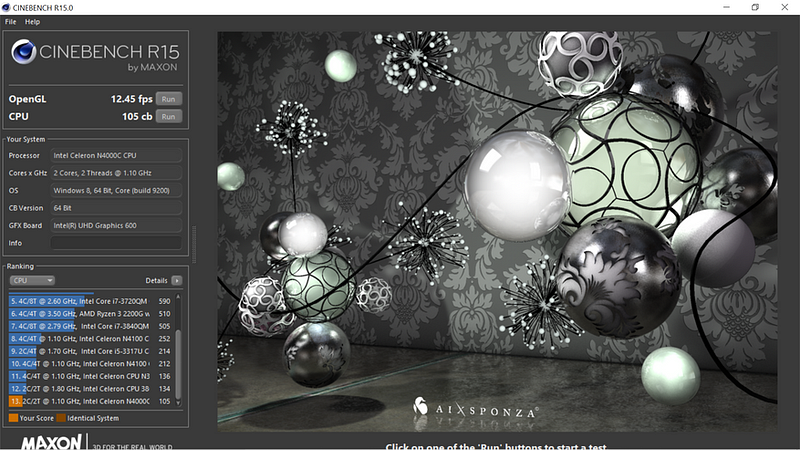800x450 pixels.
Task: Close the Cinebench window
Action: click(785, 7)
